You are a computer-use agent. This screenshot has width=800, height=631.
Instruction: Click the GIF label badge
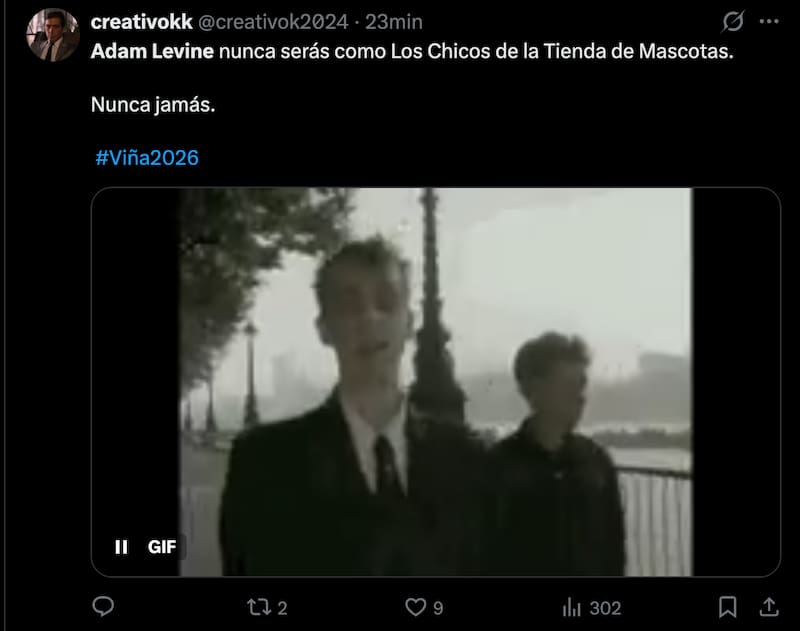[x=162, y=547]
